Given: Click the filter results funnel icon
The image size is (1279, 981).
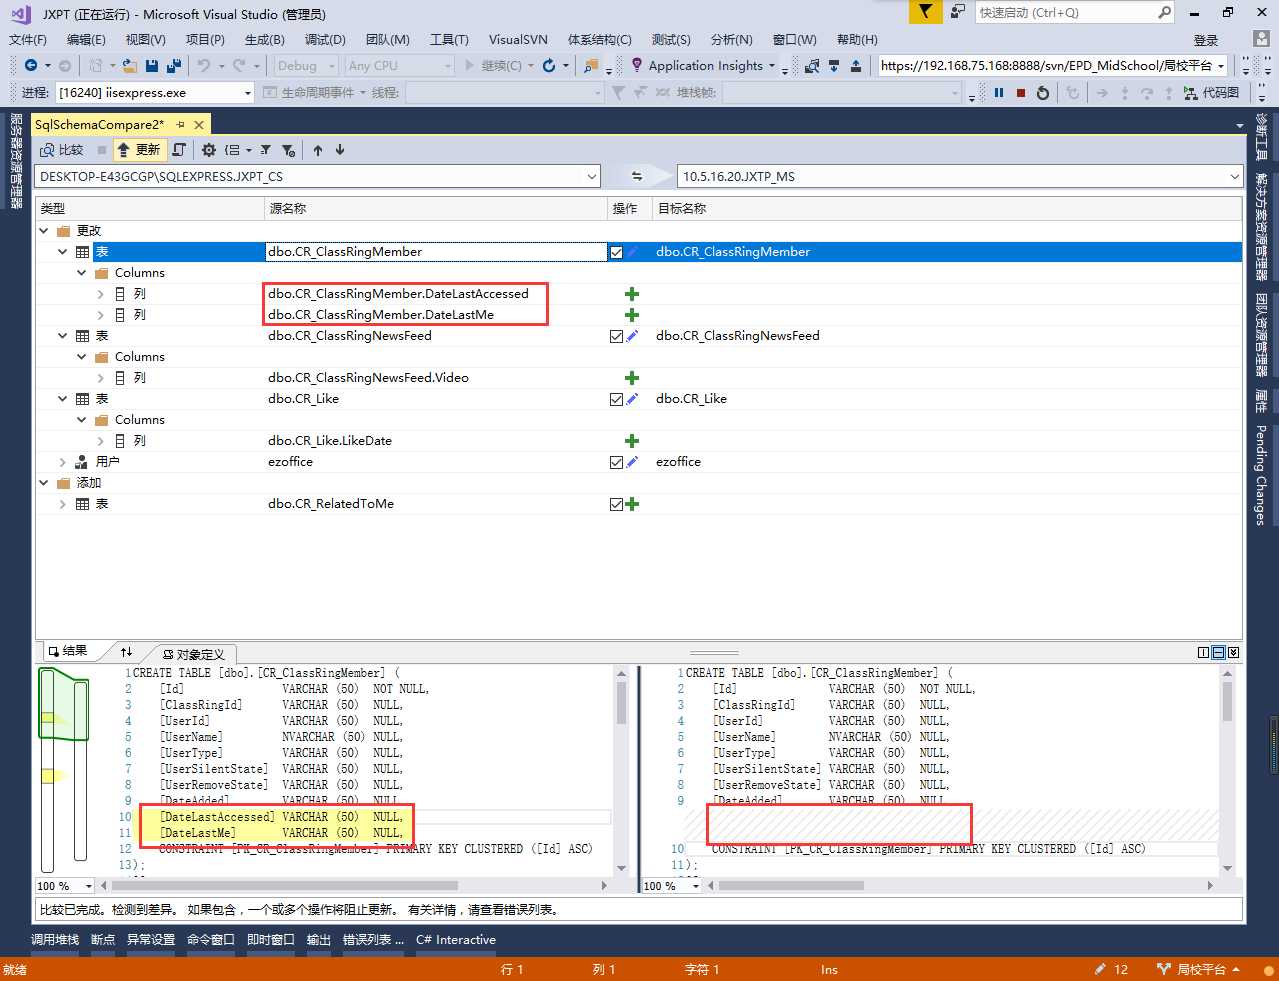Looking at the screenshot, I should (x=265, y=150).
